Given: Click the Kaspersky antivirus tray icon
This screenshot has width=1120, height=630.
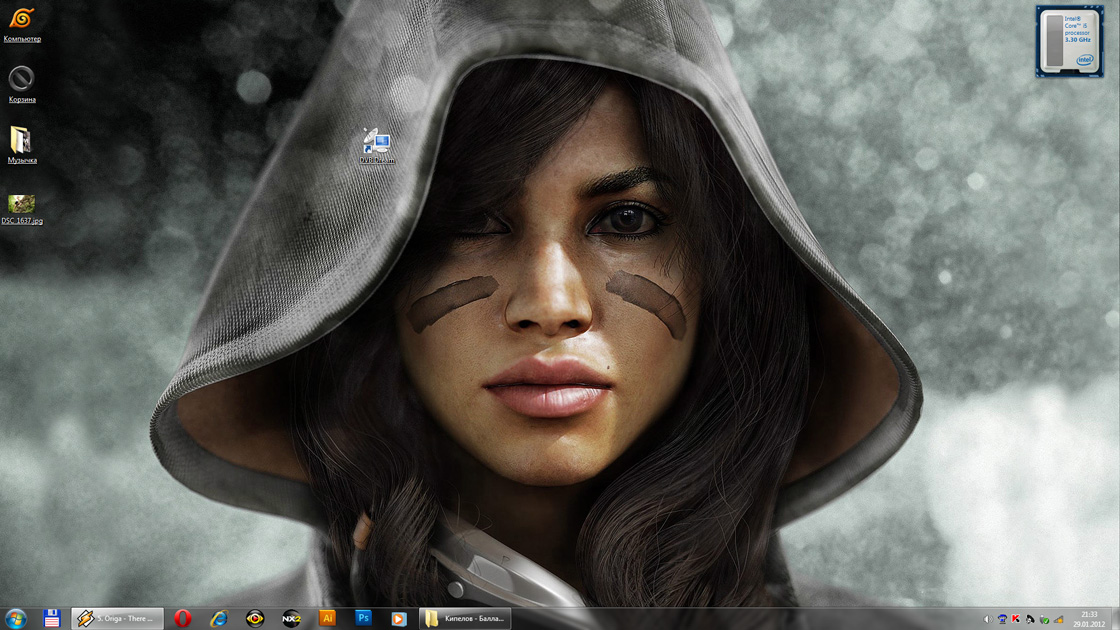Looking at the screenshot, I should click(x=1016, y=620).
